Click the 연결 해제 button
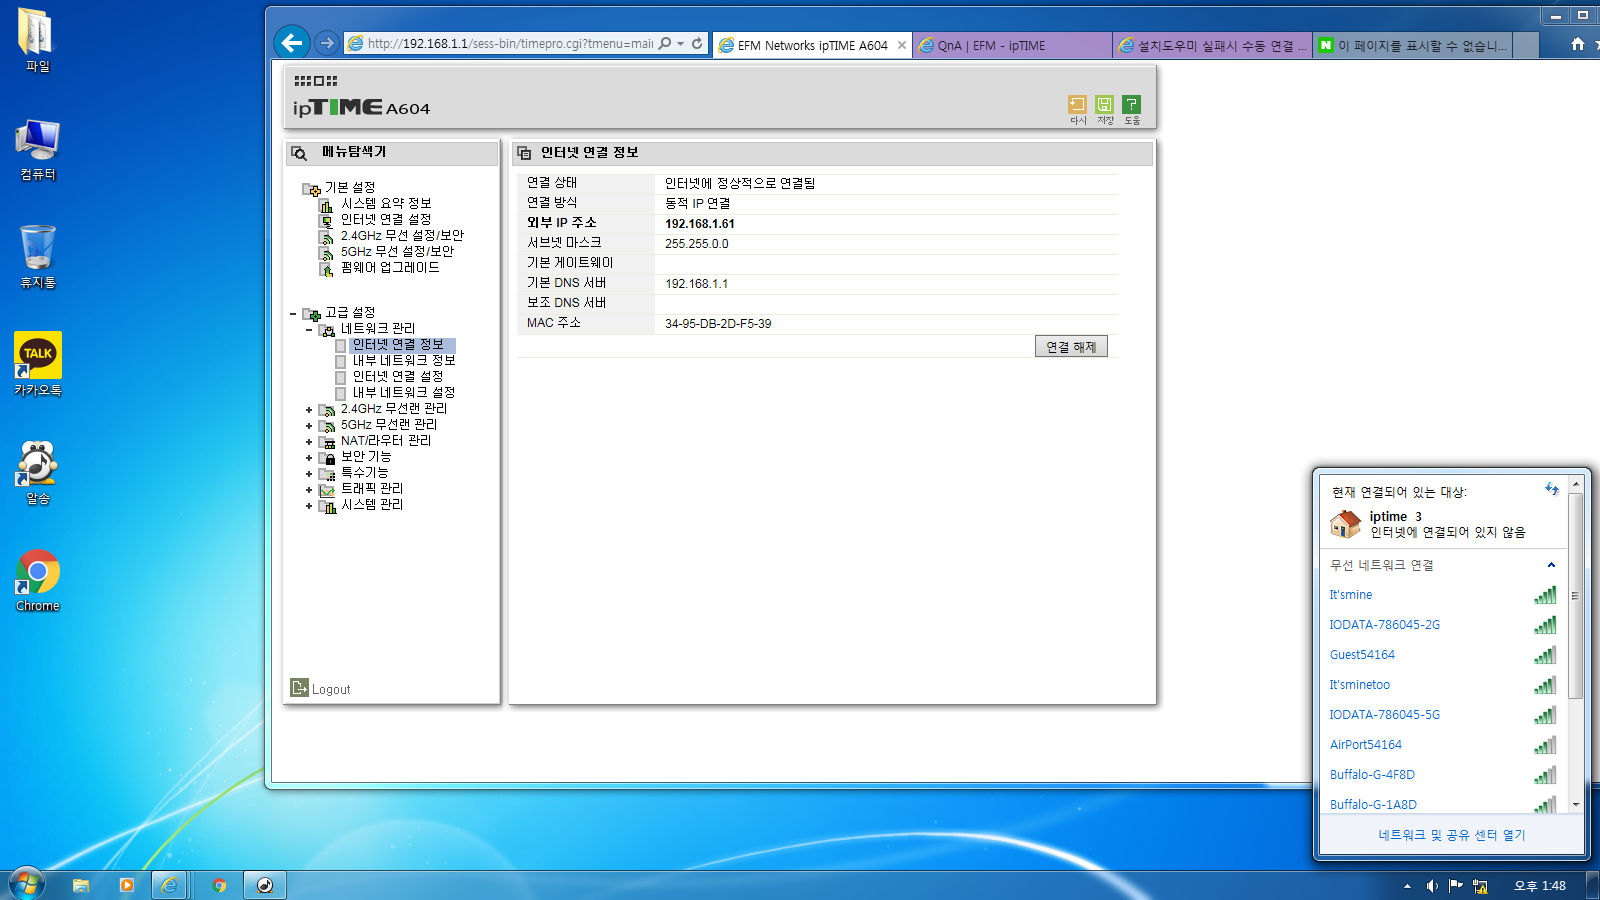The image size is (1600, 900). (1071, 346)
